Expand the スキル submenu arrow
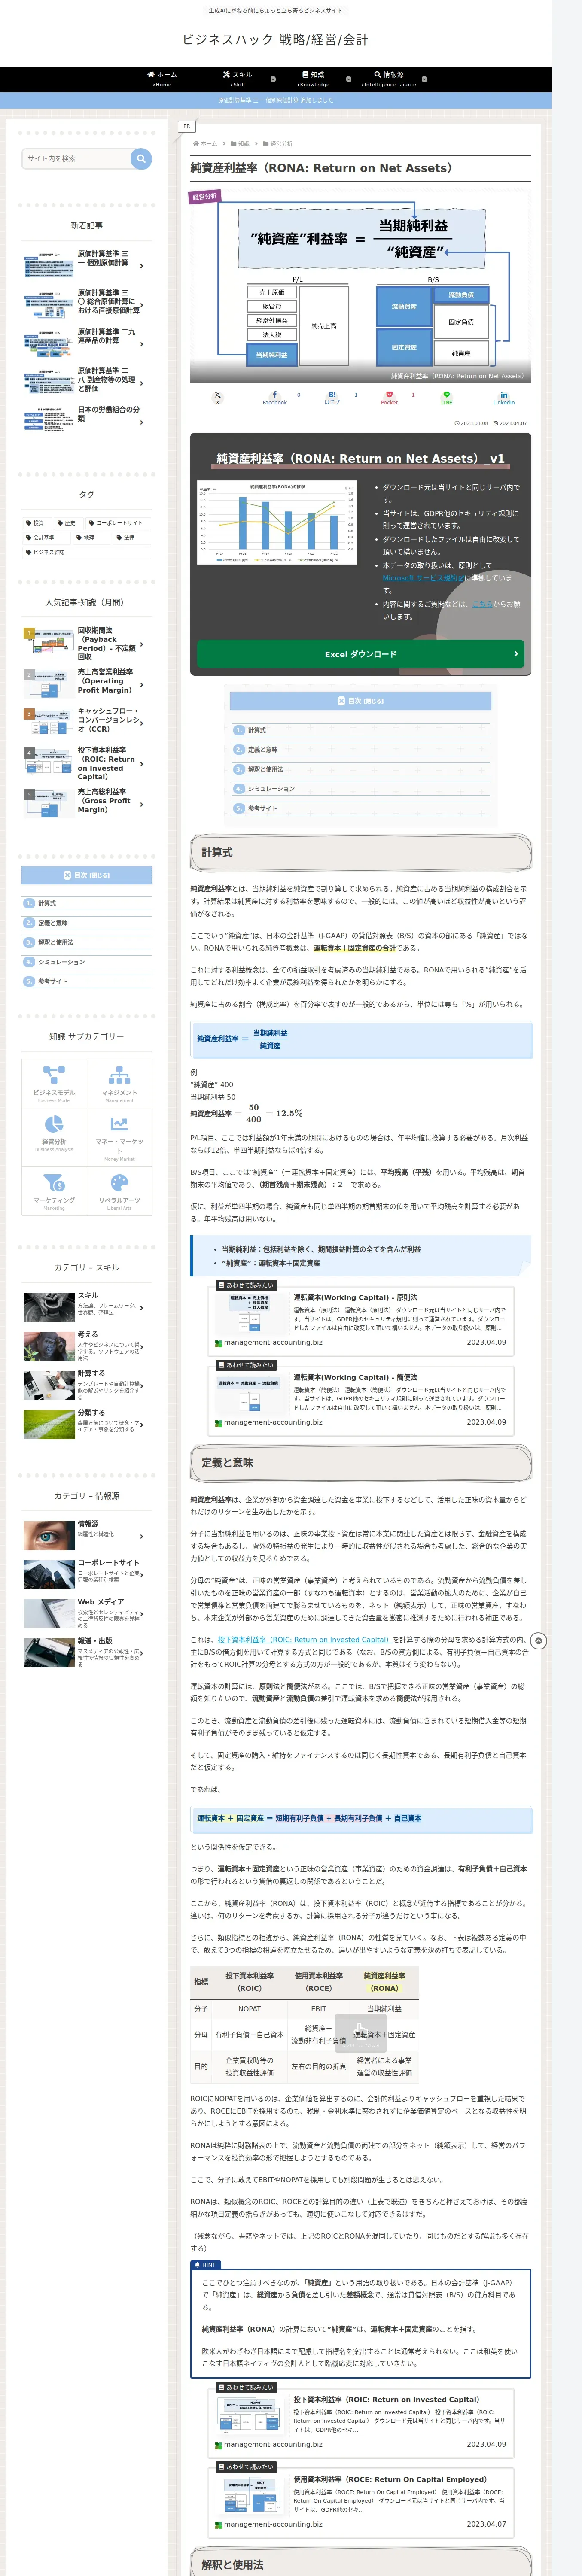 [x=273, y=79]
